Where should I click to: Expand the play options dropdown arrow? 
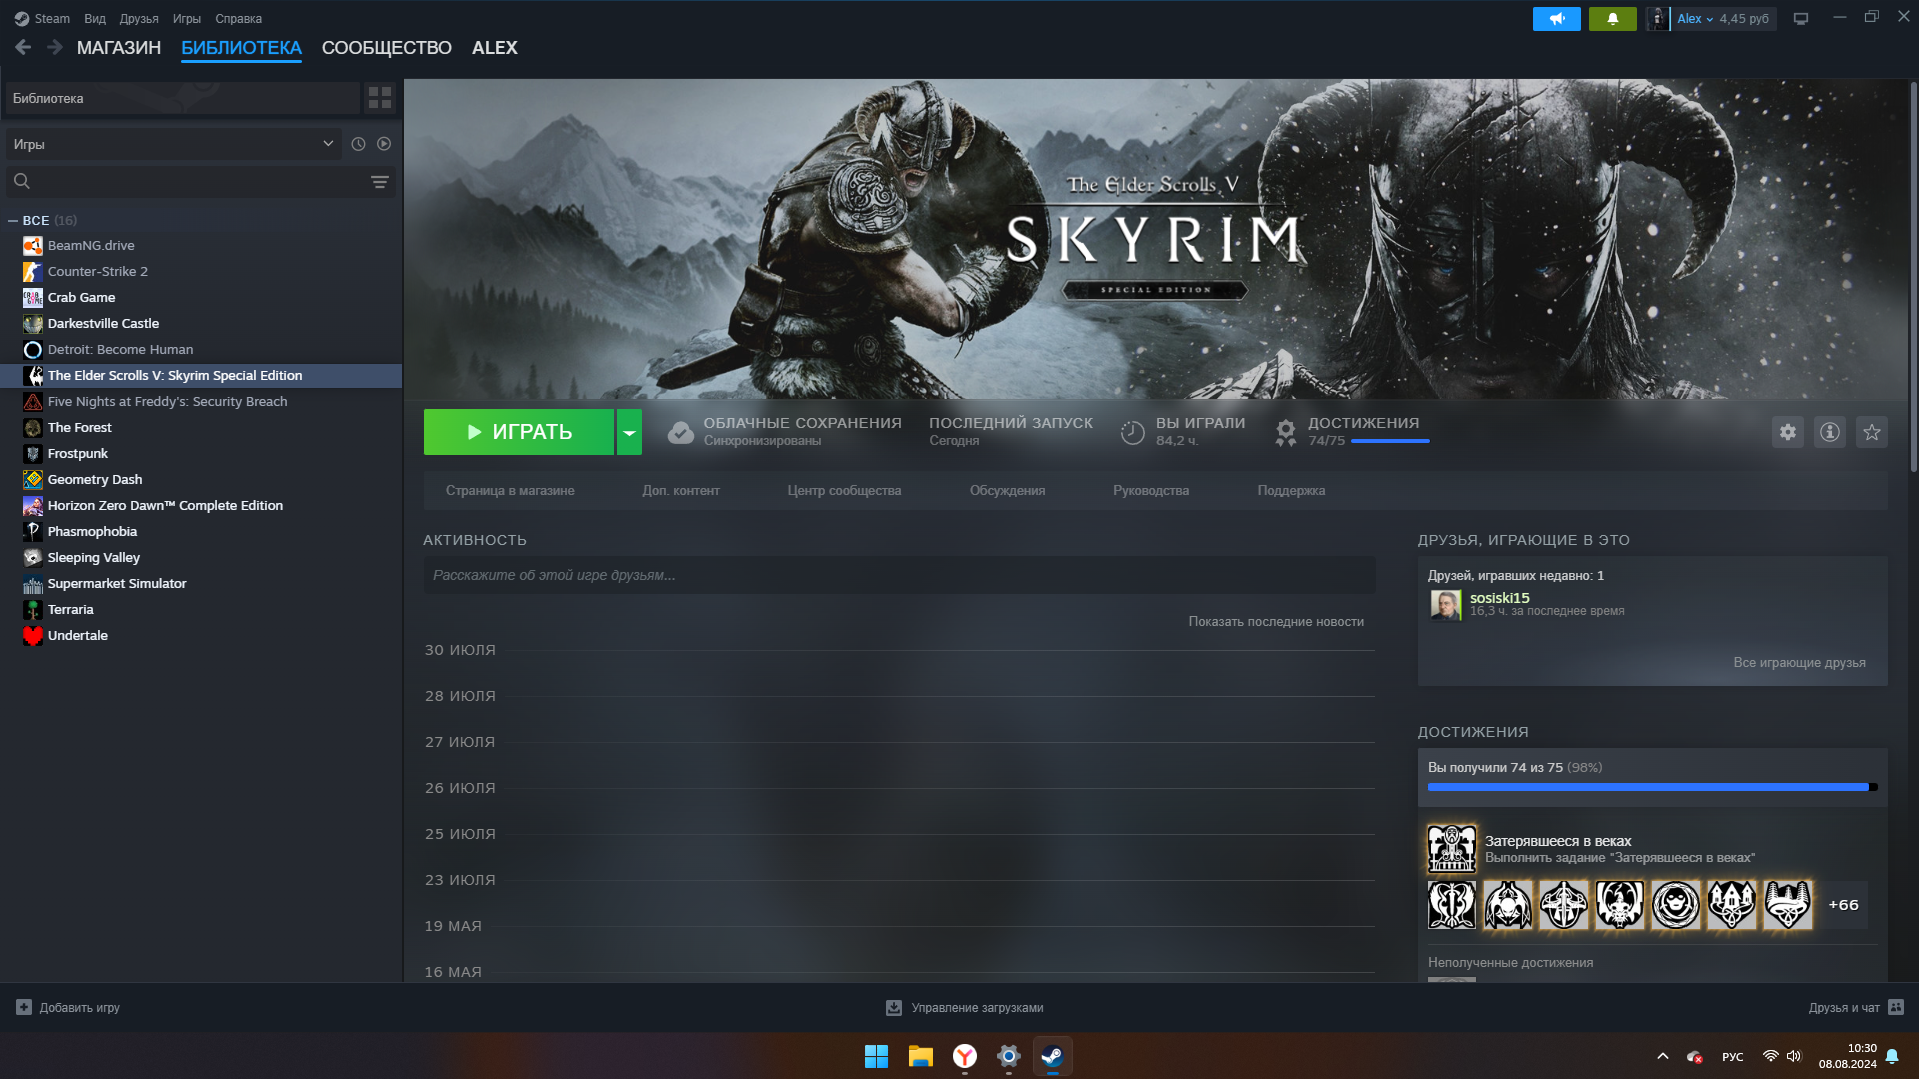tap(629, 432)
